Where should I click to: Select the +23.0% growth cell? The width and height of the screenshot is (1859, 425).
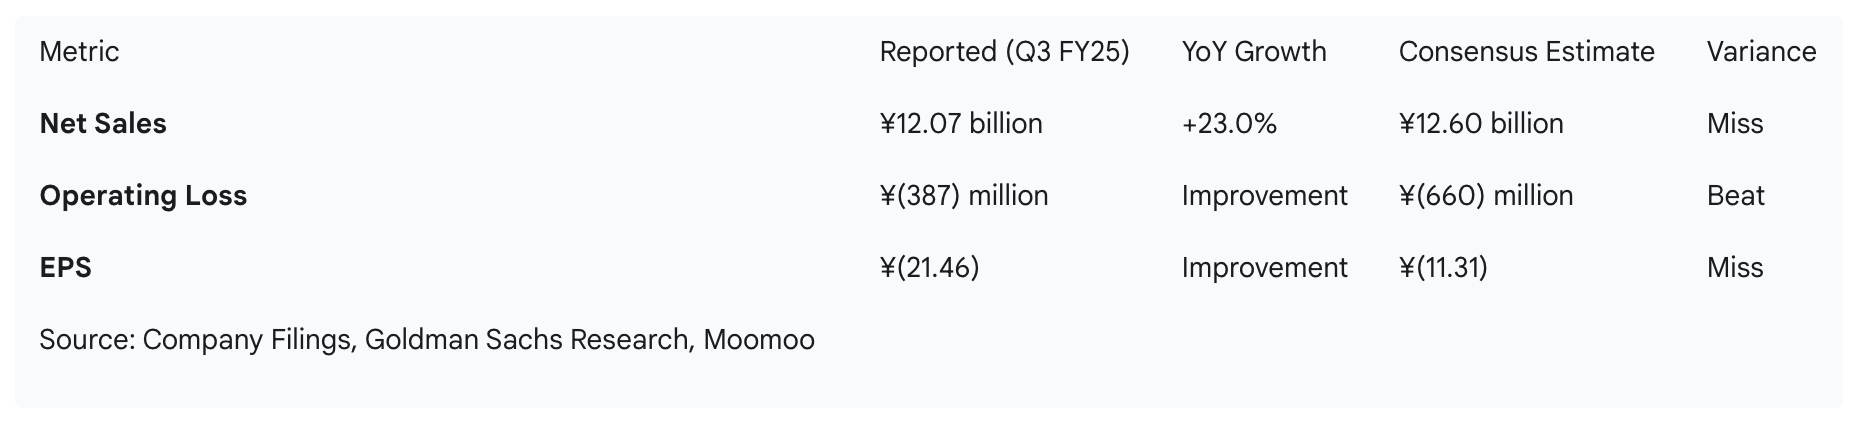[x=1229, y=124]
